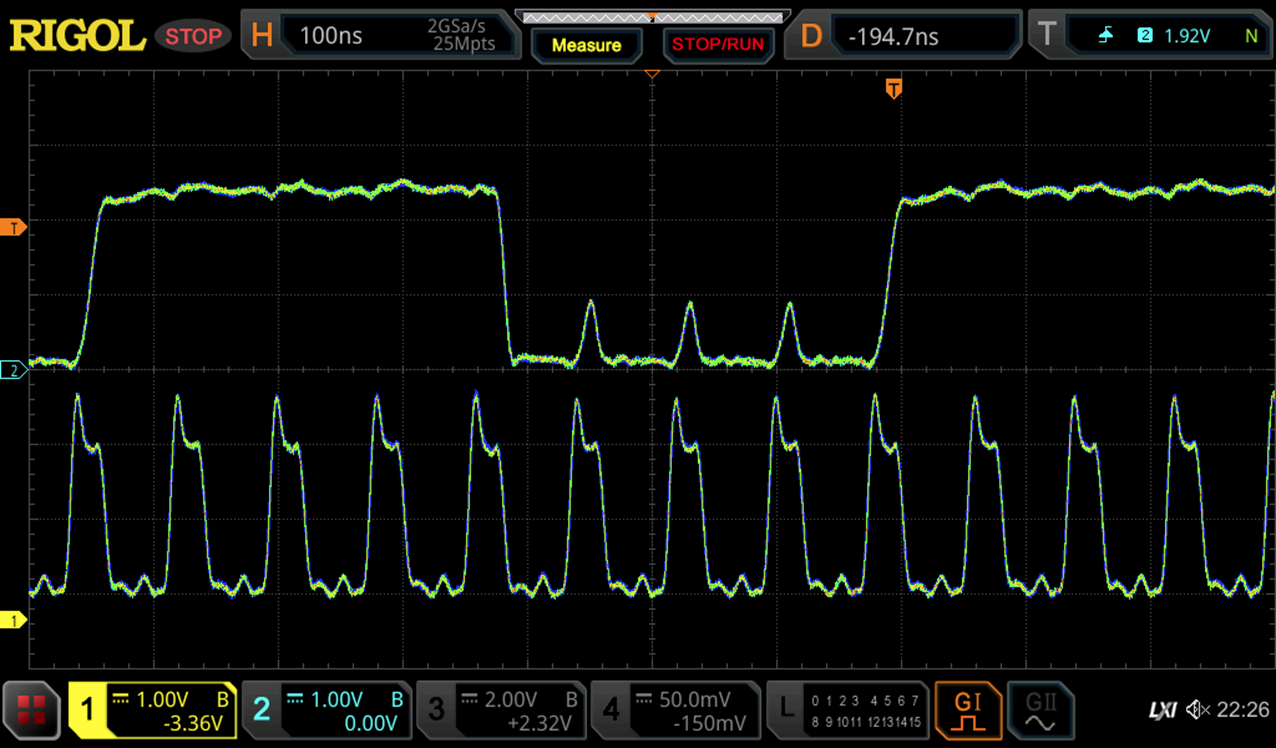Click the channel 1 yellow ground marker
This screenshot has height=748, width=1276.
[14, 621]
